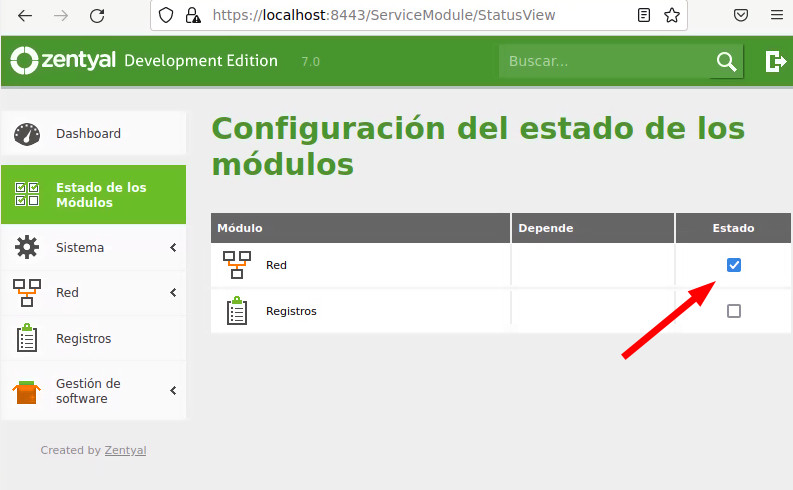Click the page title Configuración del estado
Screen dimensions: 793x490
478,146
